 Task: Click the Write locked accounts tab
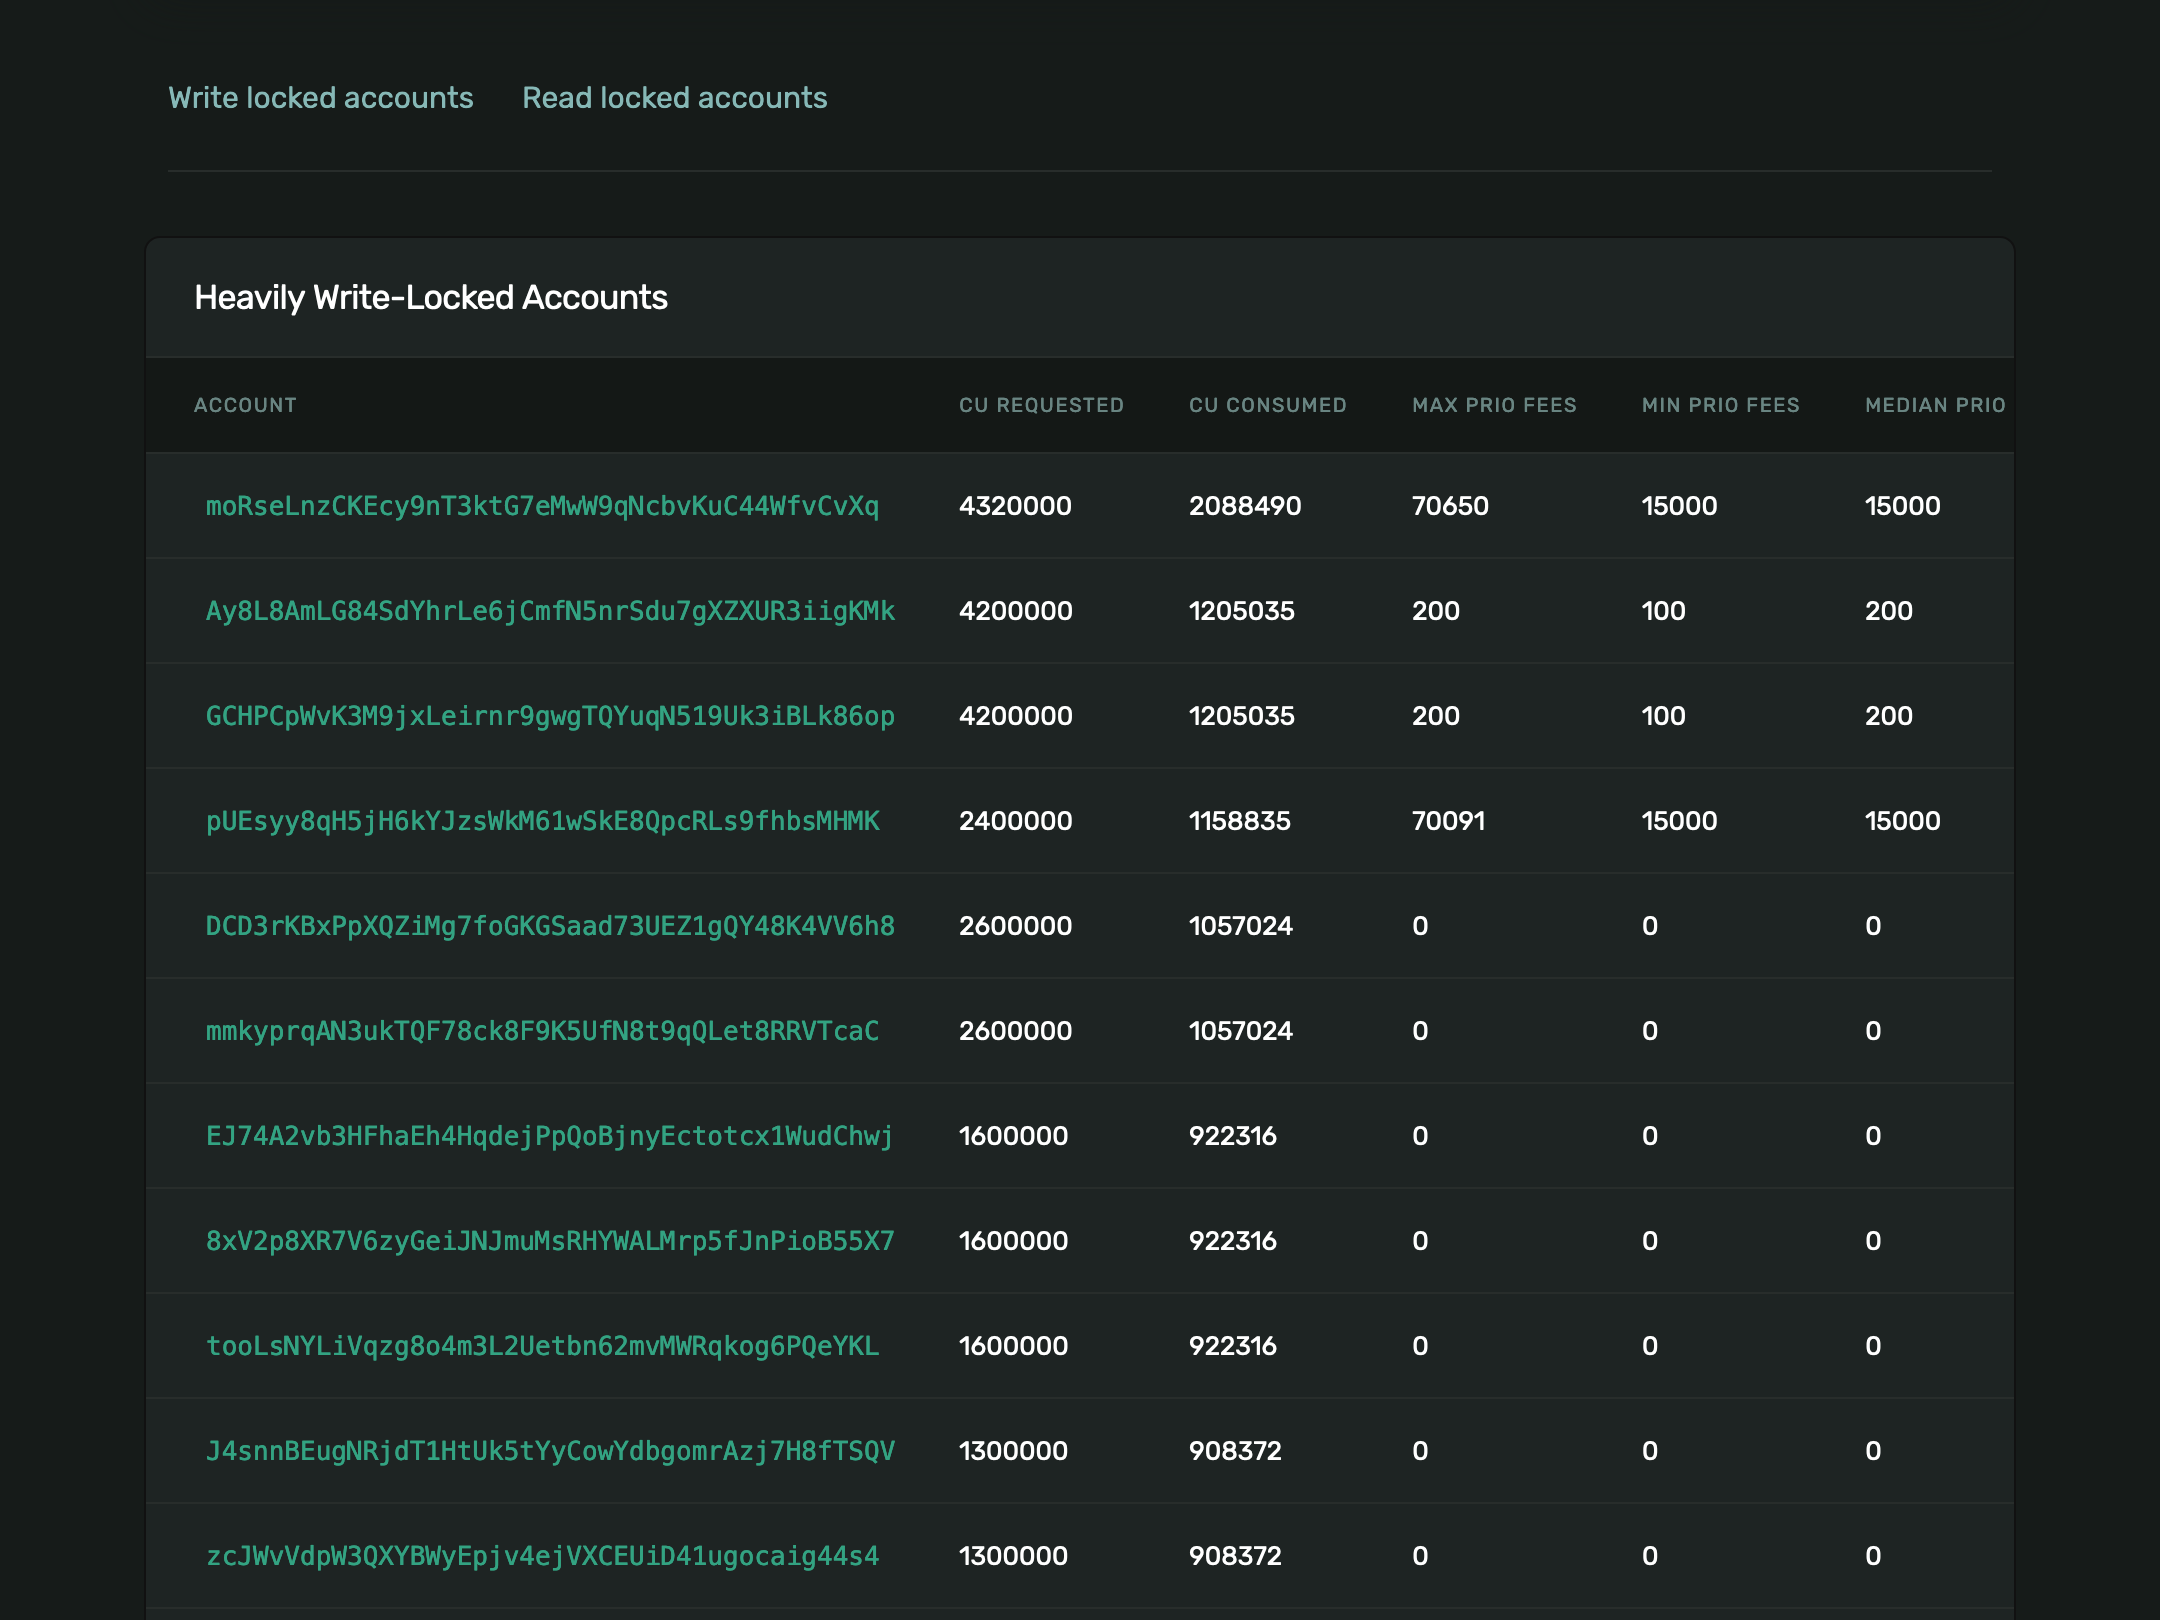click(x=320, y=97)
